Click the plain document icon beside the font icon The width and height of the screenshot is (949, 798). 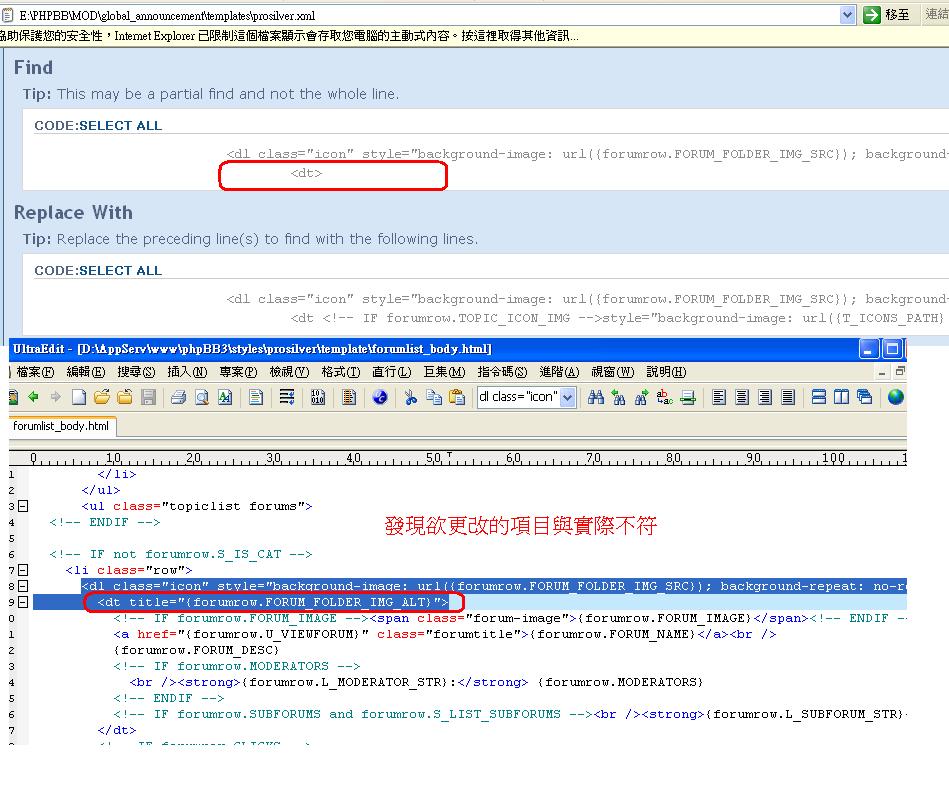[x=256, y=397]
